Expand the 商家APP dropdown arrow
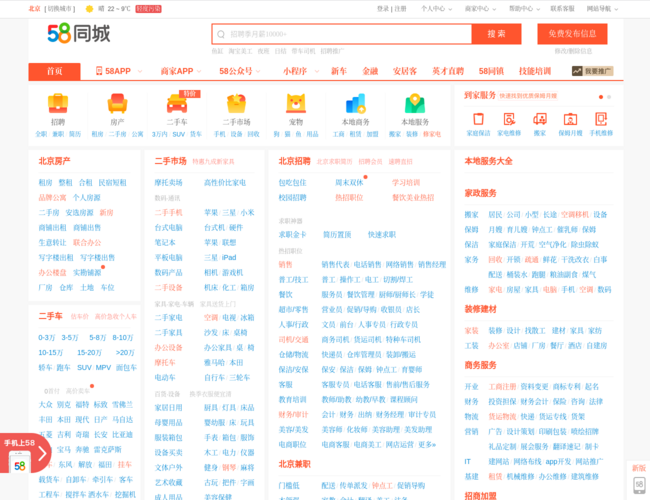This screenshot has width=650, height=500. click(x=199, y=71)
